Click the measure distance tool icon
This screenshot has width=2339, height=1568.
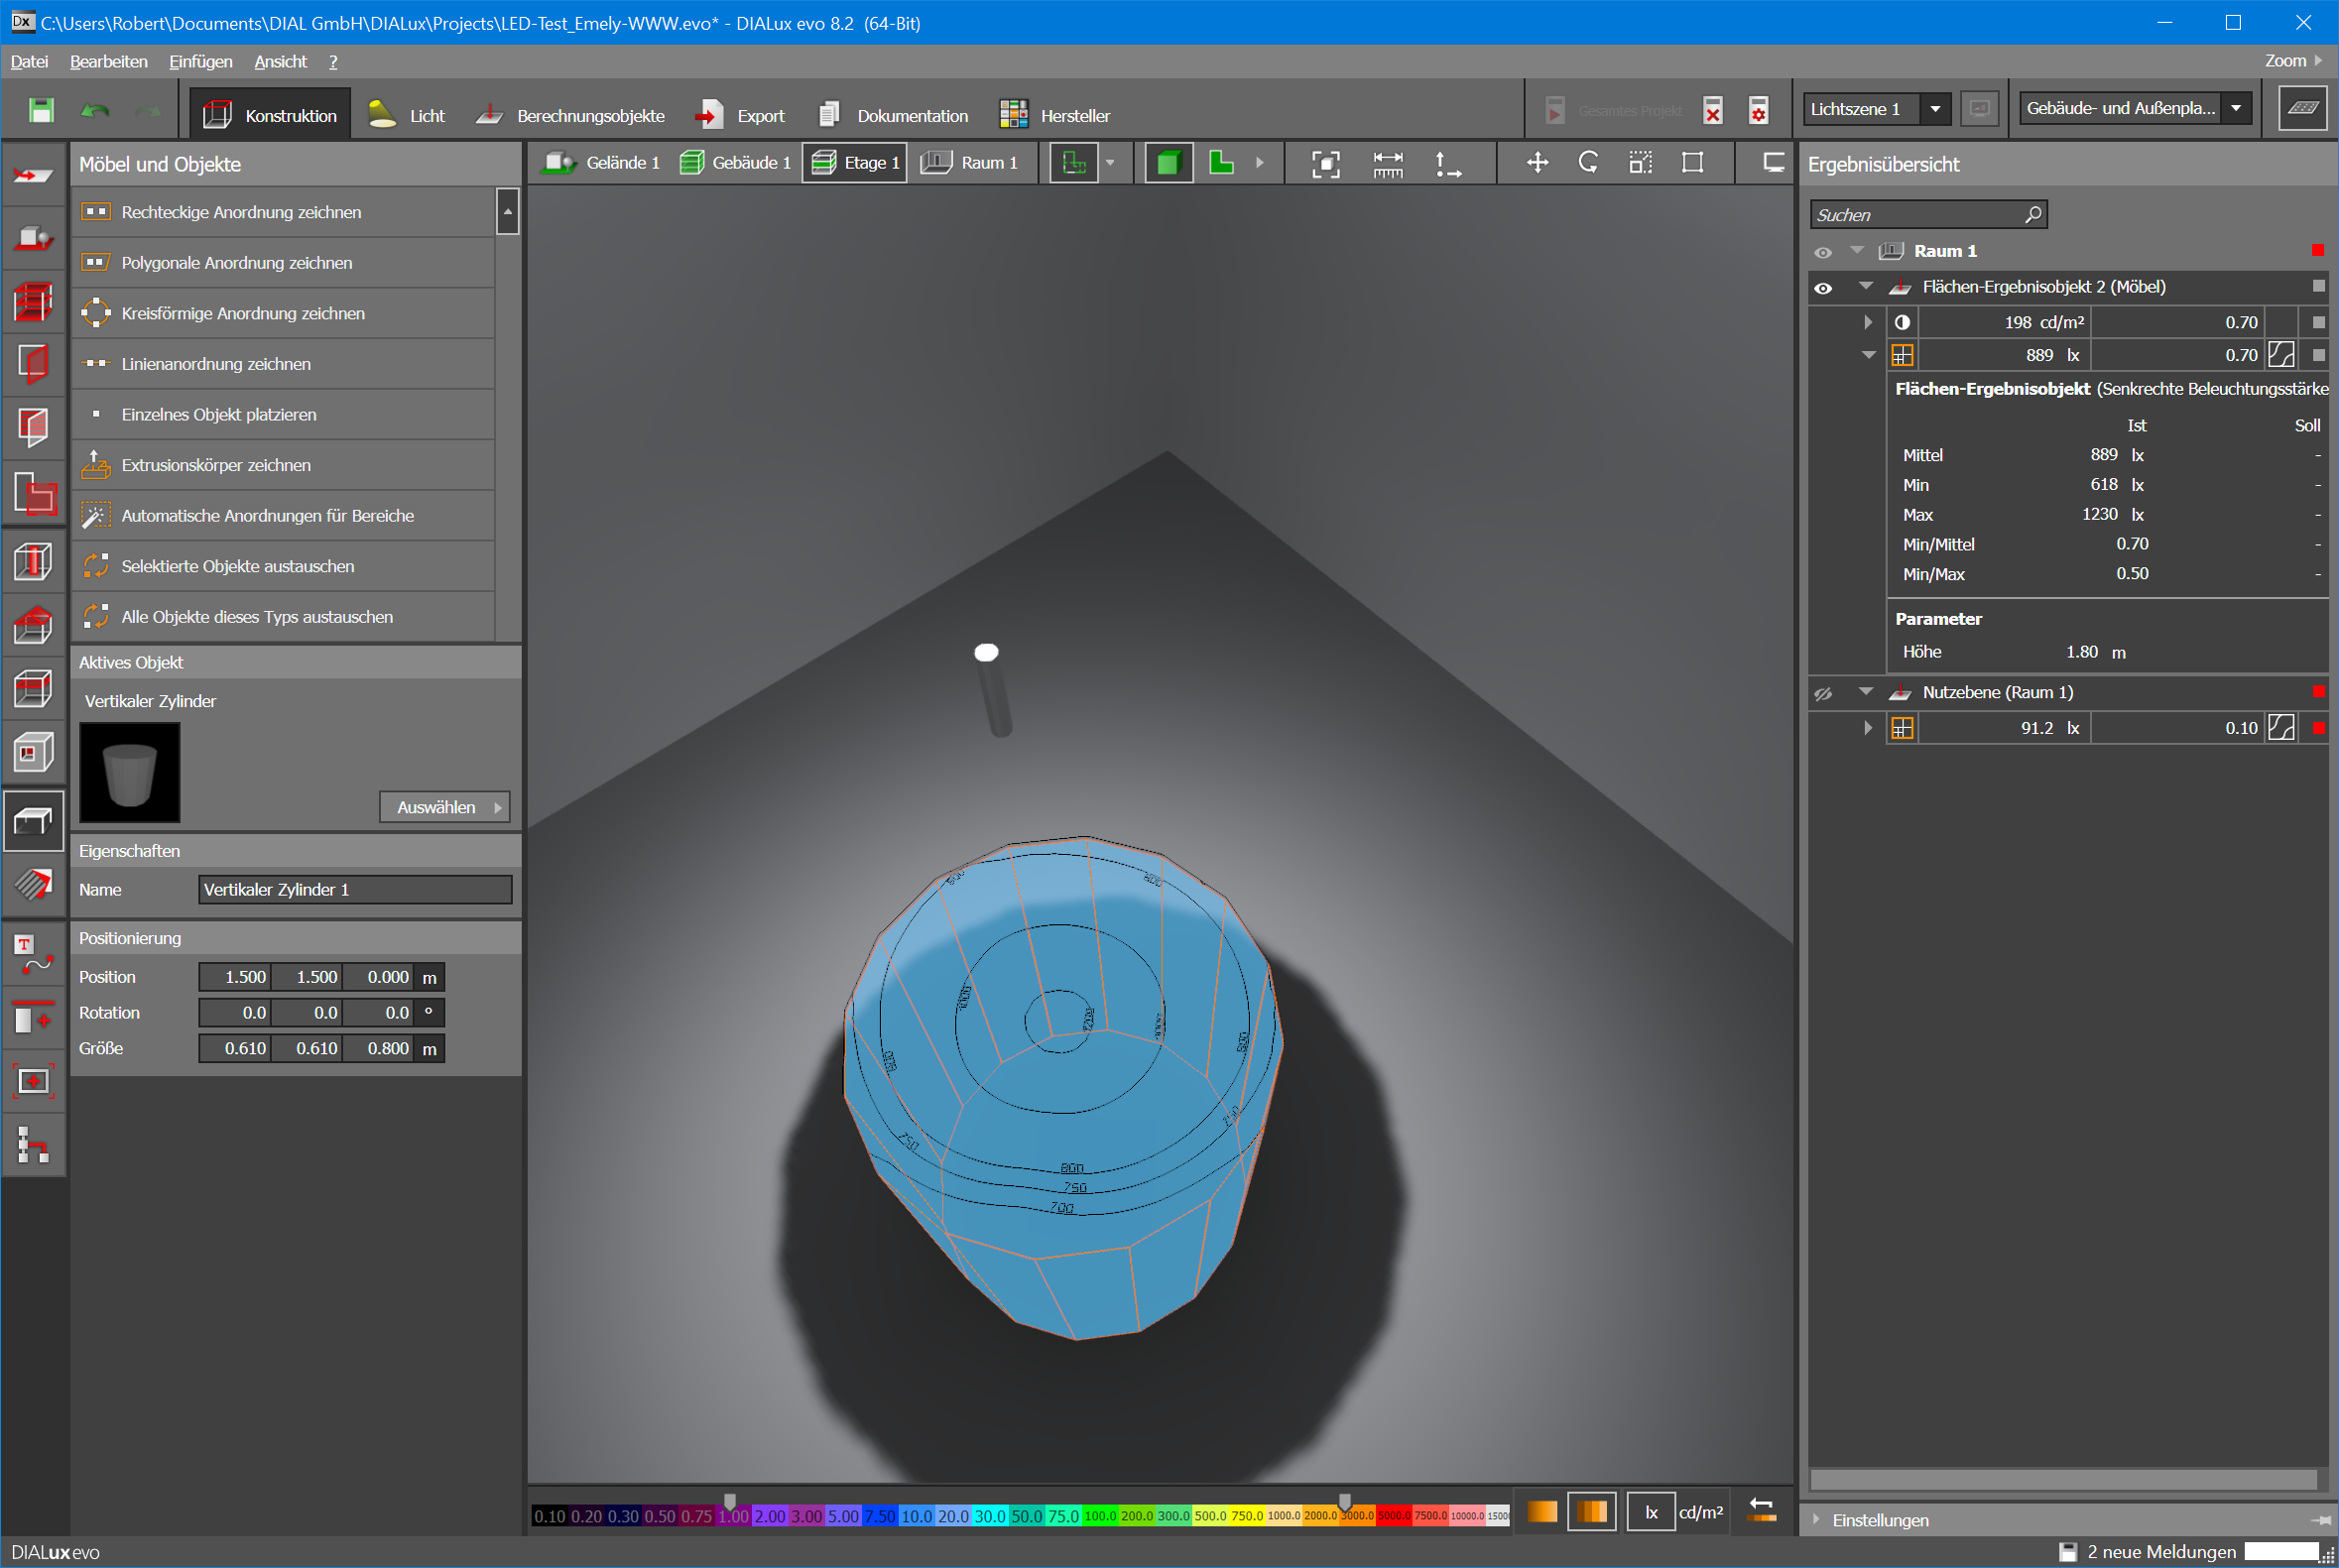(1387, 164)
